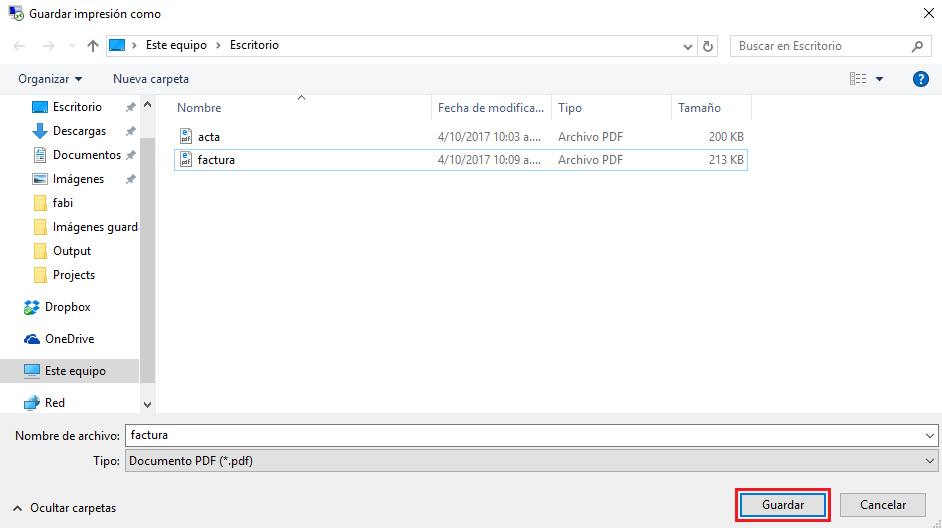Sort files by the Nombre column
The width and height of the screenshot is (942, 528).
(x=200, y=108)
